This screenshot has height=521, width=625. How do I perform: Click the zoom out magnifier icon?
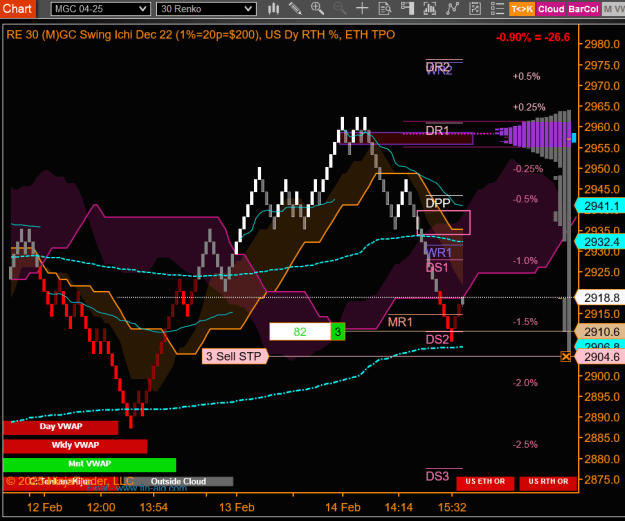coord(340,8)
